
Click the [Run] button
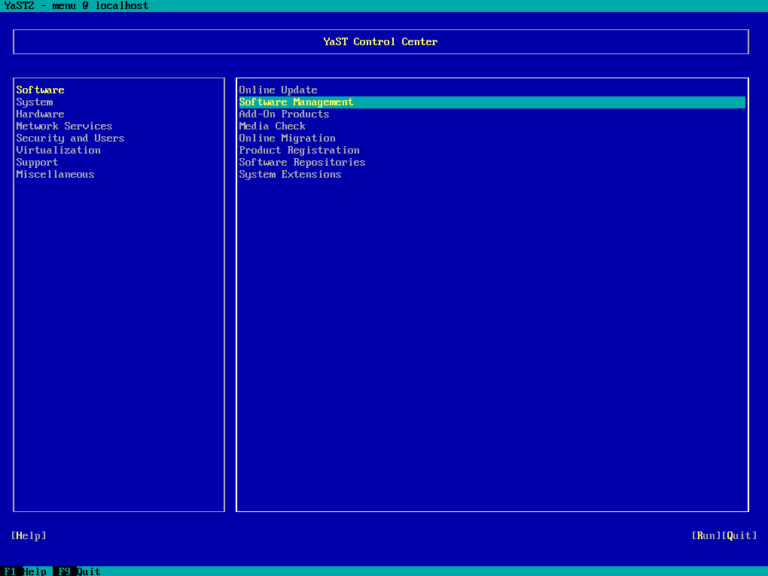[x=706, y=536]
